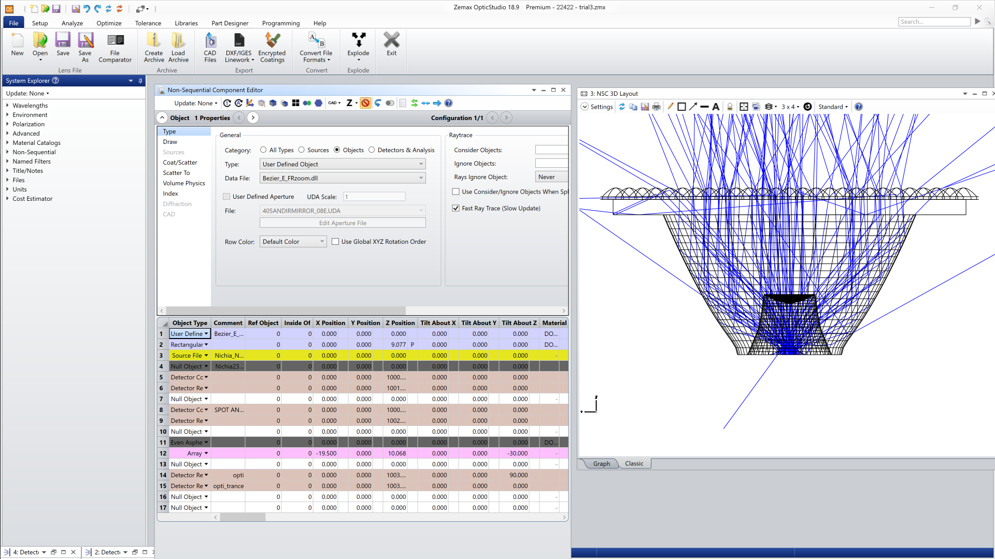This screenshot has height=559, width=995.
Task: Click the four black squares icon in editor toolbar
Action: (296, 103)
